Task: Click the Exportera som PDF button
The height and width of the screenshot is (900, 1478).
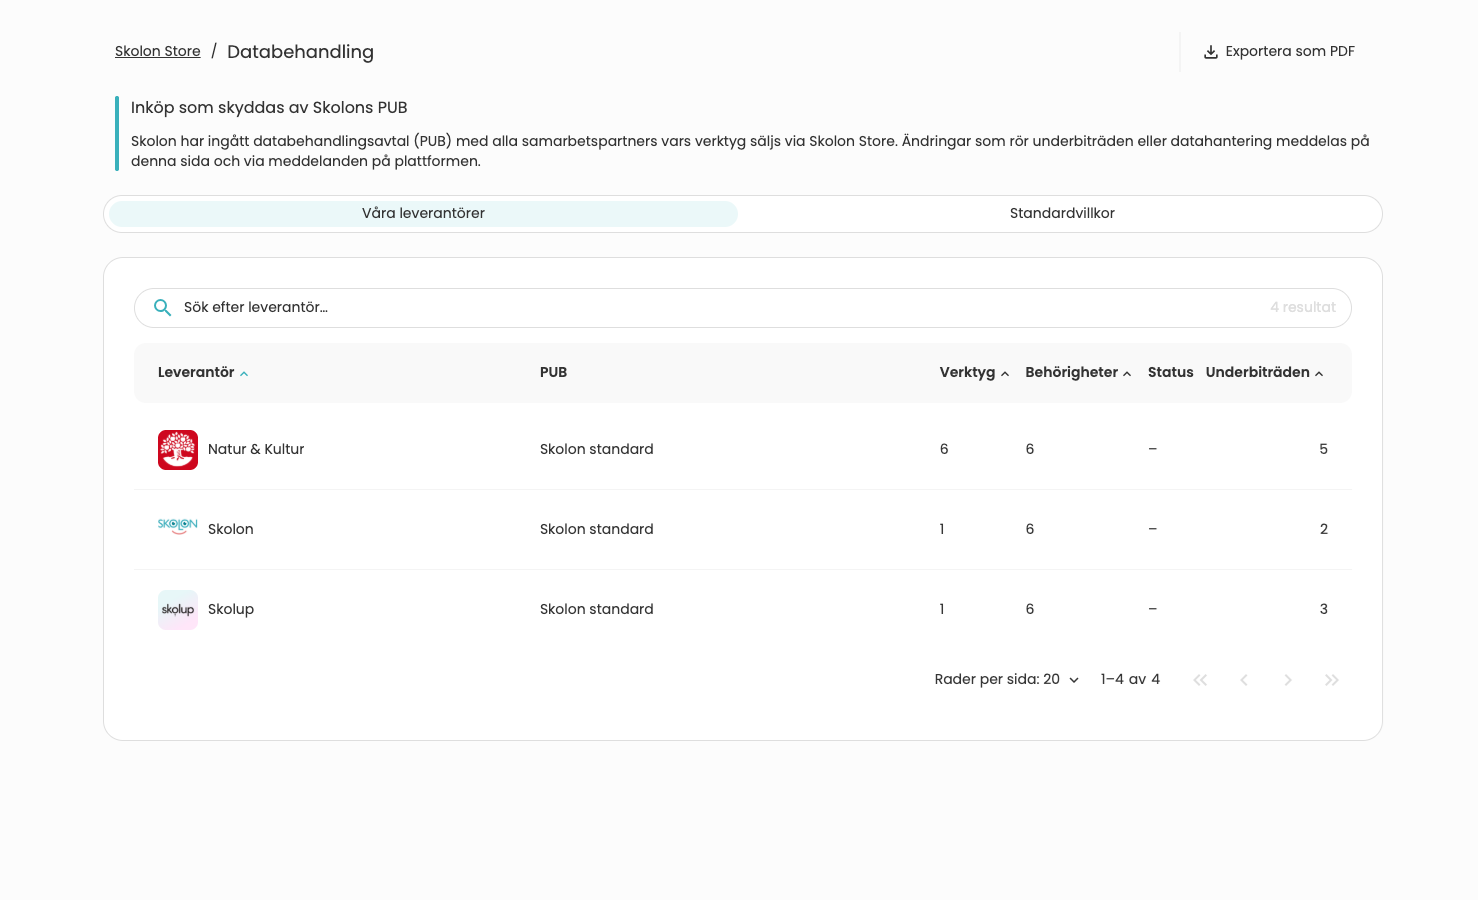Action: [x=1279, y=52]
